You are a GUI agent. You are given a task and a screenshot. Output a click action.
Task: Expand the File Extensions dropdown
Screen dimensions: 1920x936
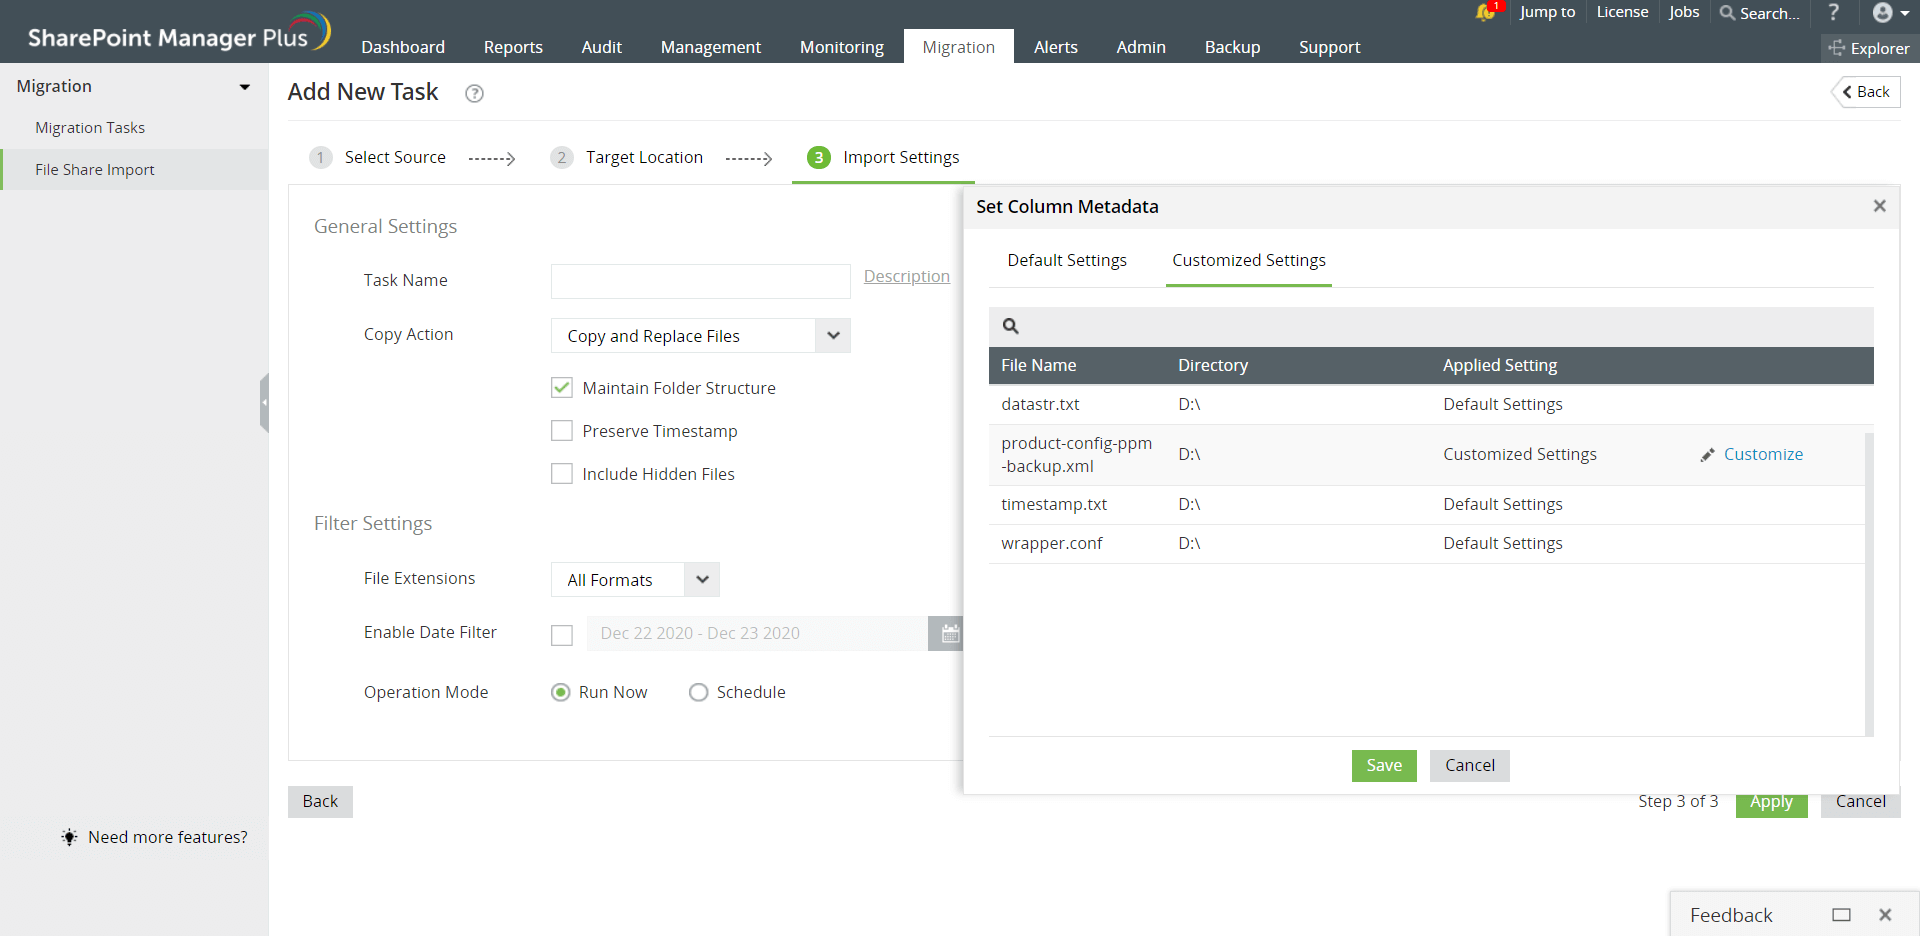pos(702,580)
